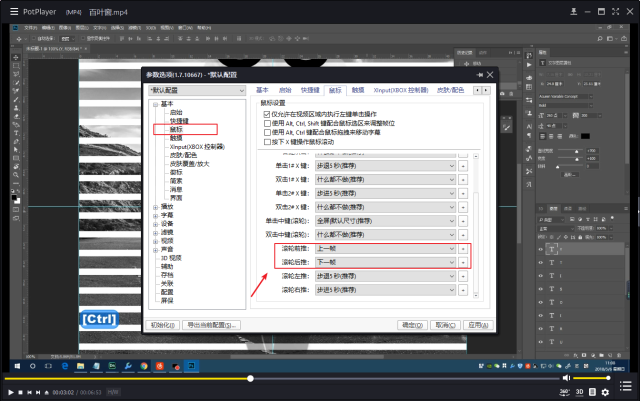Image resolution: width=640 pixels, height=401 pixels.
Task: Check the 按下 X 键 mouse scroll checkbox
Action: [267, 142]
